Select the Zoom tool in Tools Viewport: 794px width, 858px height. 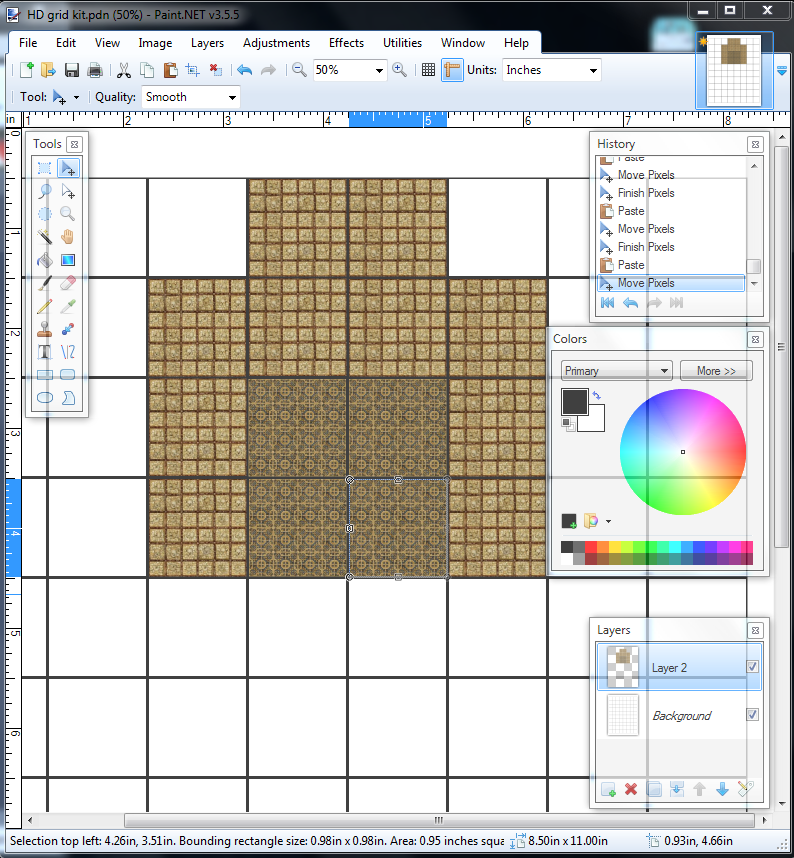point(68,214)
